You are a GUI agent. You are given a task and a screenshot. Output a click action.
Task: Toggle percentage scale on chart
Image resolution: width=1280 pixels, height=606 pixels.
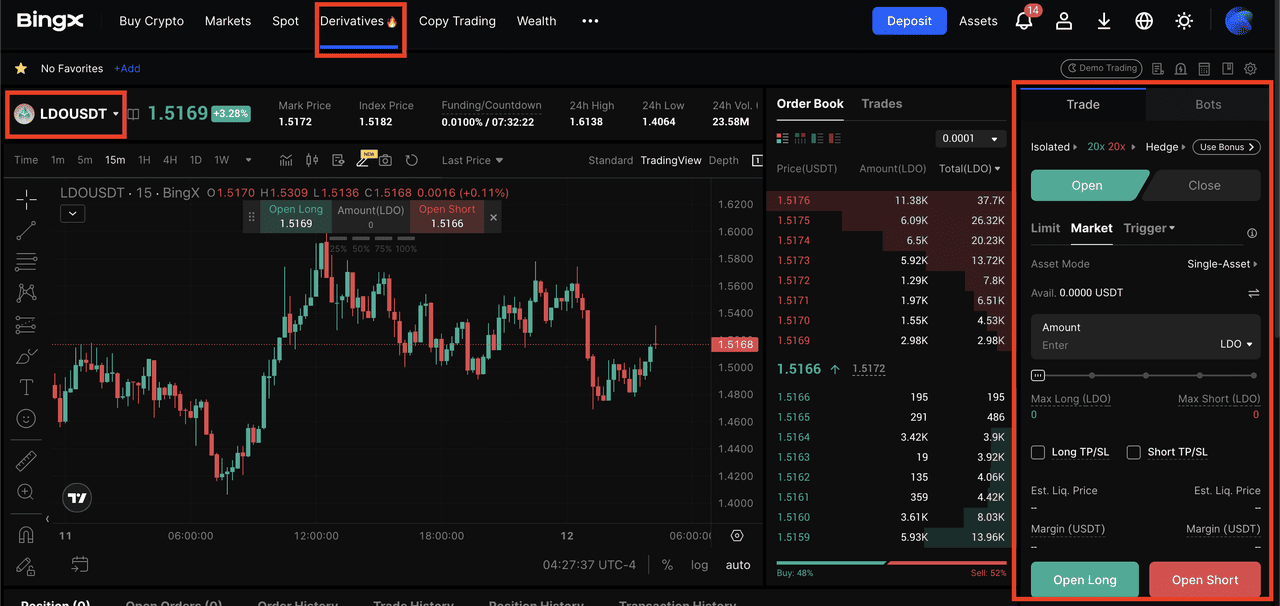pyautogui.click(x=667, y=565)
